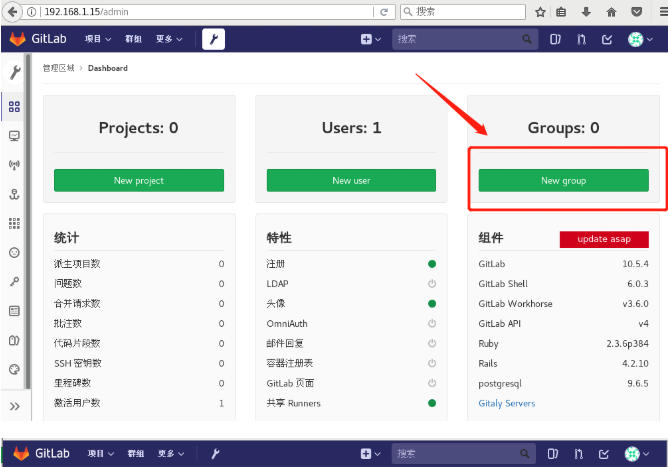The width and height of the screenshot is (668, 467).
Task: Click the 共享 Runners green indicator
Action: [432, 403]
